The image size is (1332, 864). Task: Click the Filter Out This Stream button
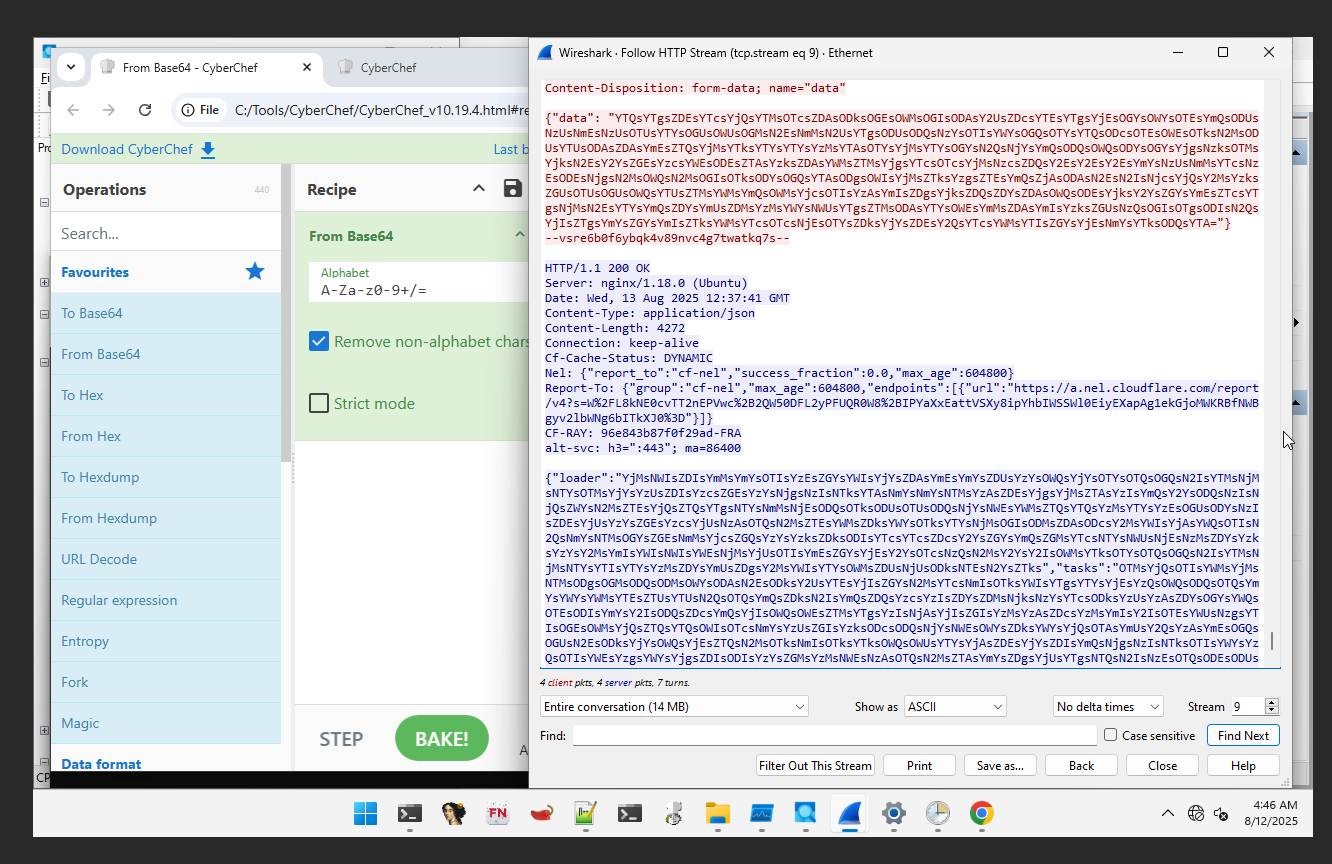(815, 765)
